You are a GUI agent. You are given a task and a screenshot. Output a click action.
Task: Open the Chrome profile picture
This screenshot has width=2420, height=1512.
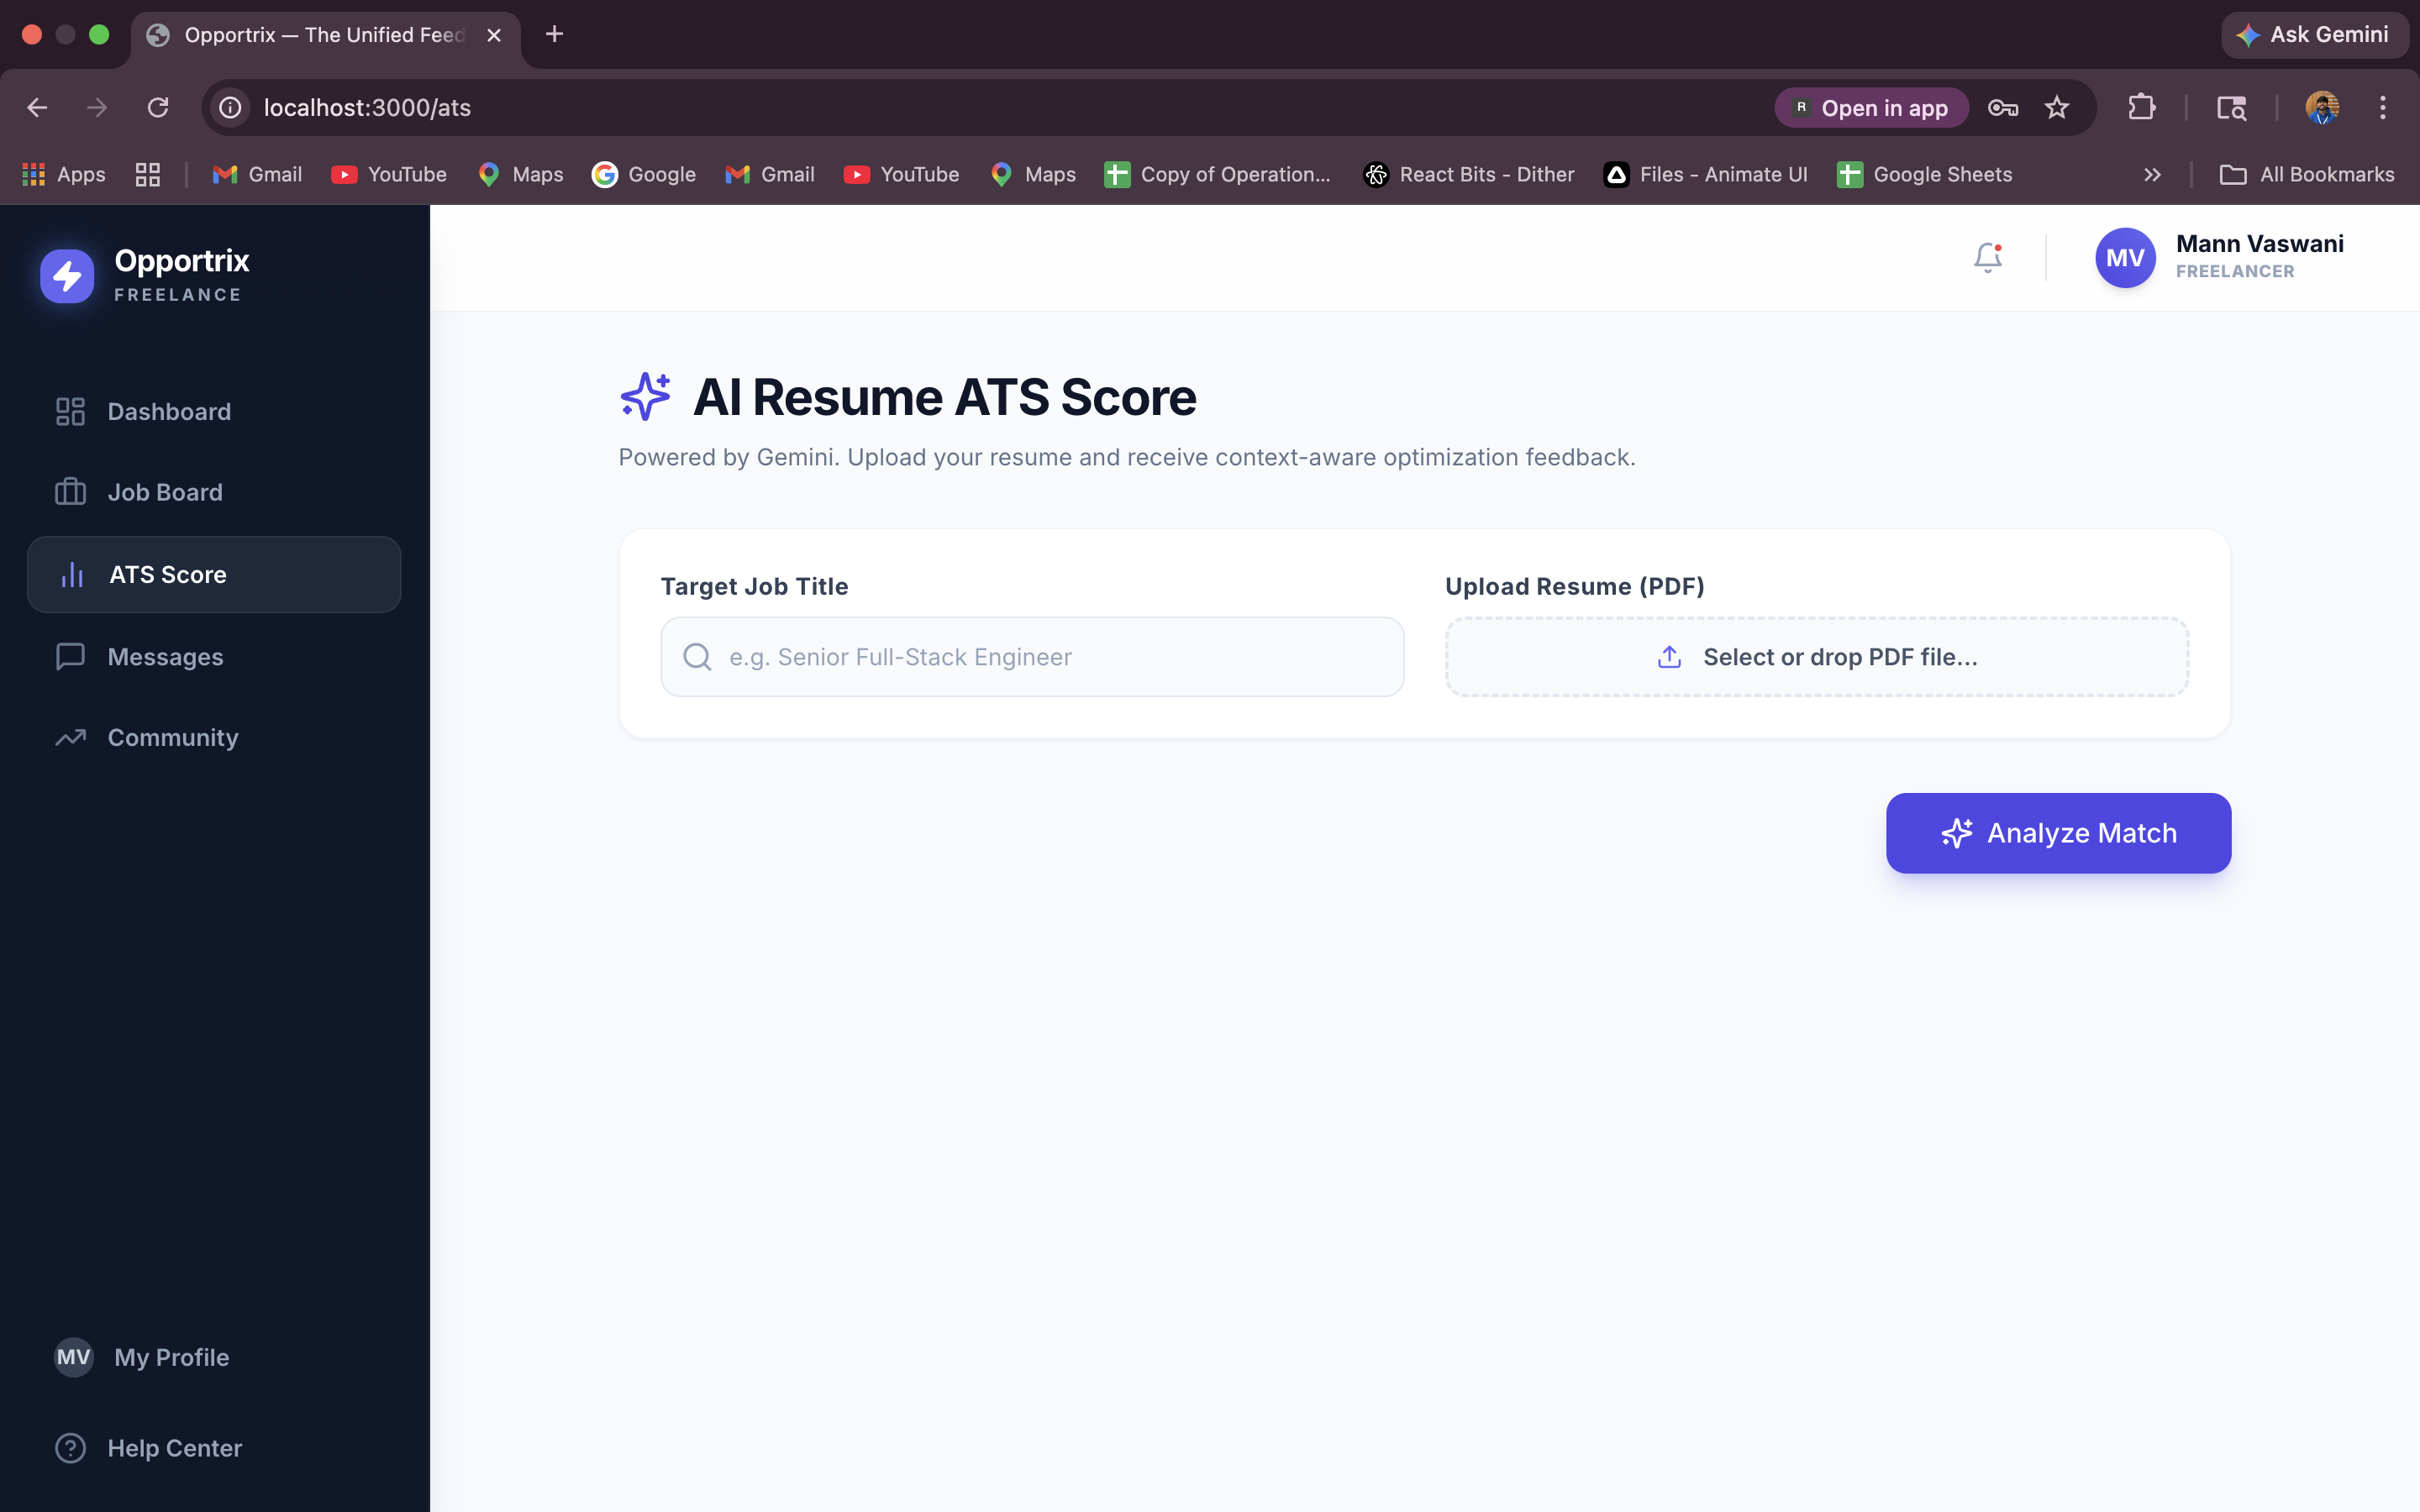pos(2322,108)
